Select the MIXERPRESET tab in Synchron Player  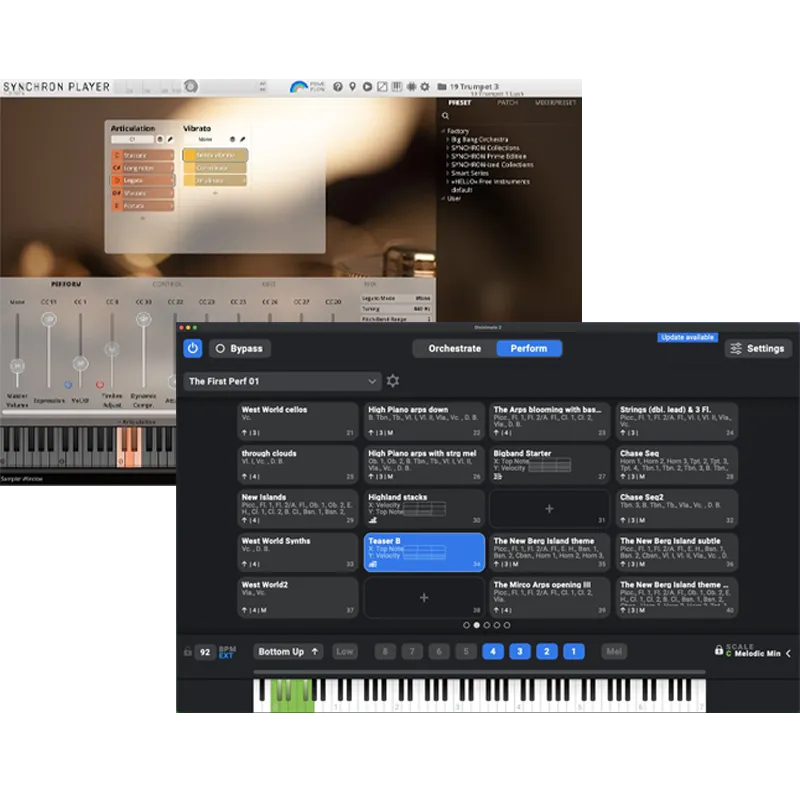click(556, 103)
